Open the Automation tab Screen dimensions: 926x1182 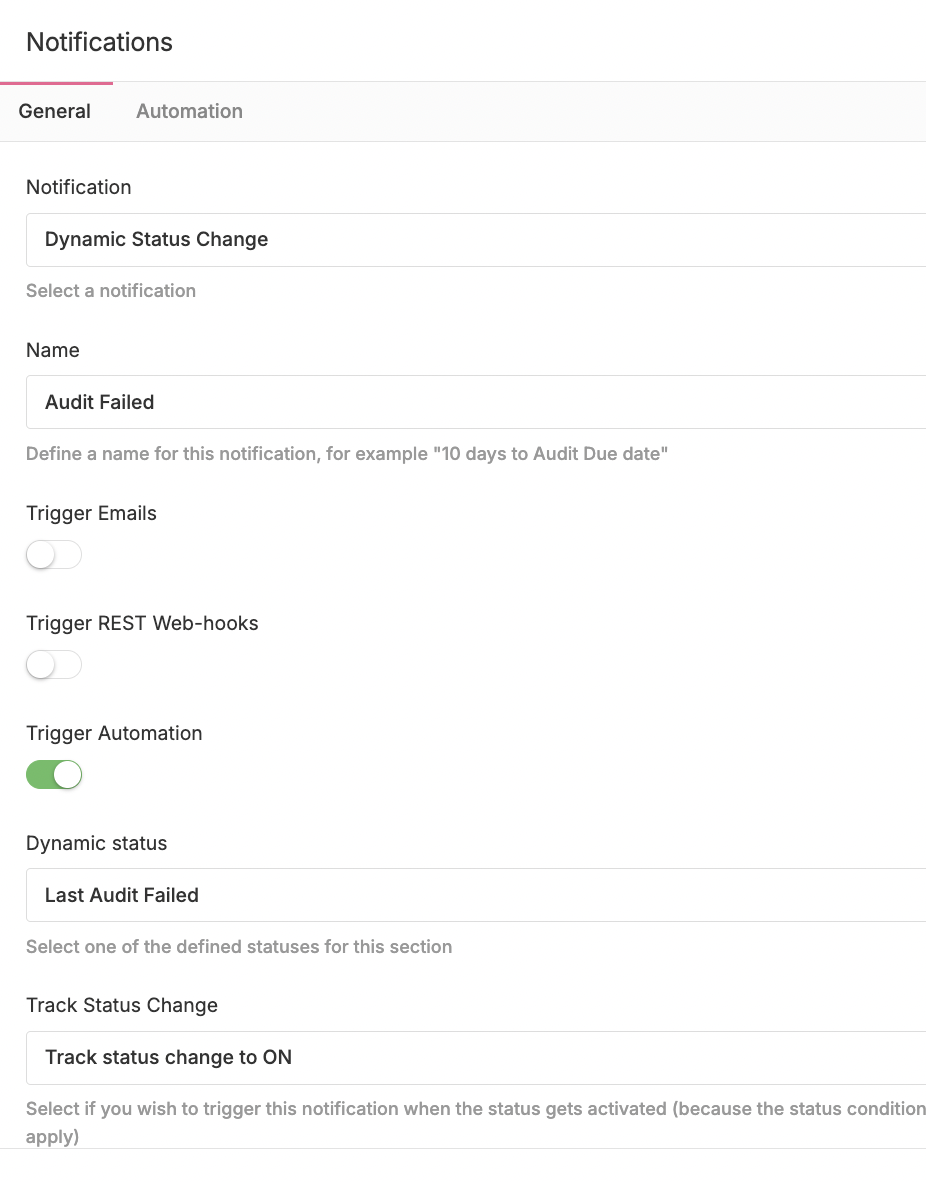(189, 111)
